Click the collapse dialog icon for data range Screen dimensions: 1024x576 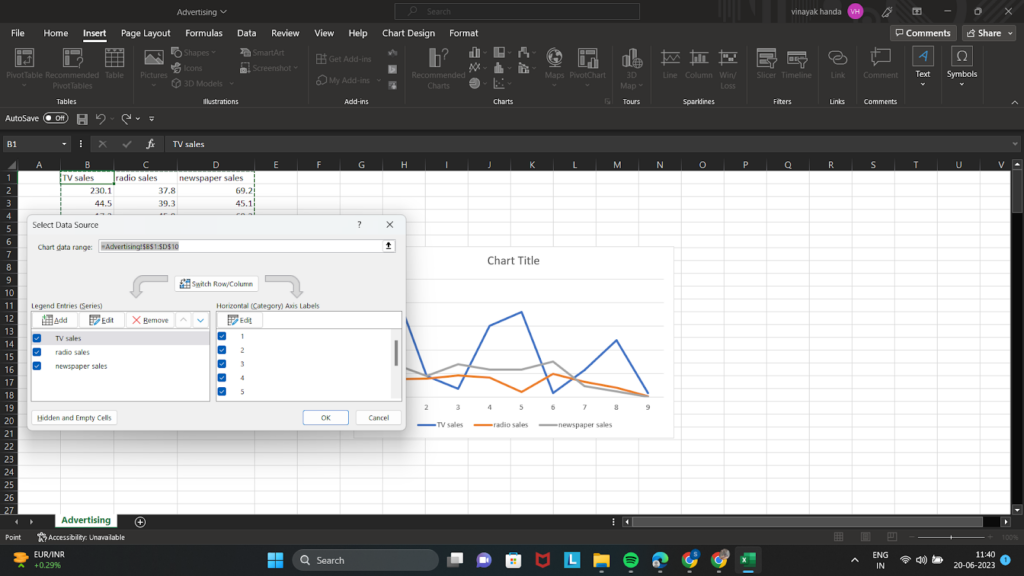[x=389, y=246]
